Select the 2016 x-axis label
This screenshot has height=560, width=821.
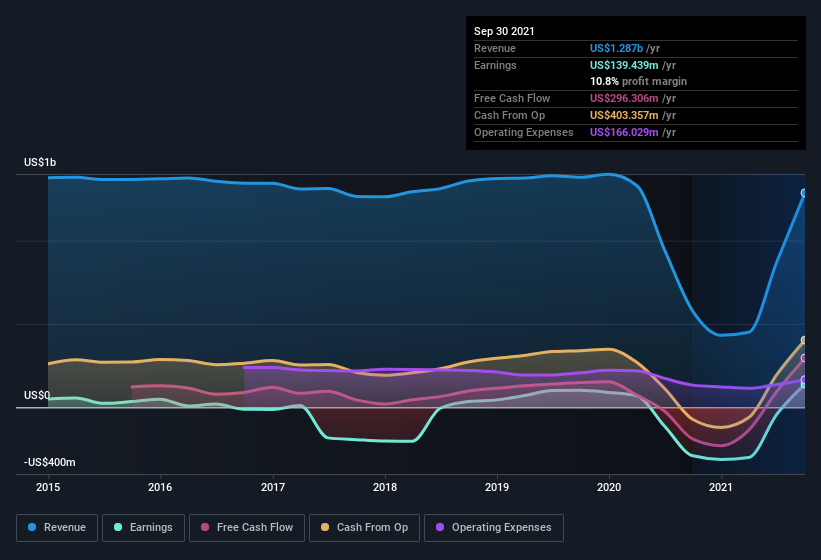coord(160,487)
